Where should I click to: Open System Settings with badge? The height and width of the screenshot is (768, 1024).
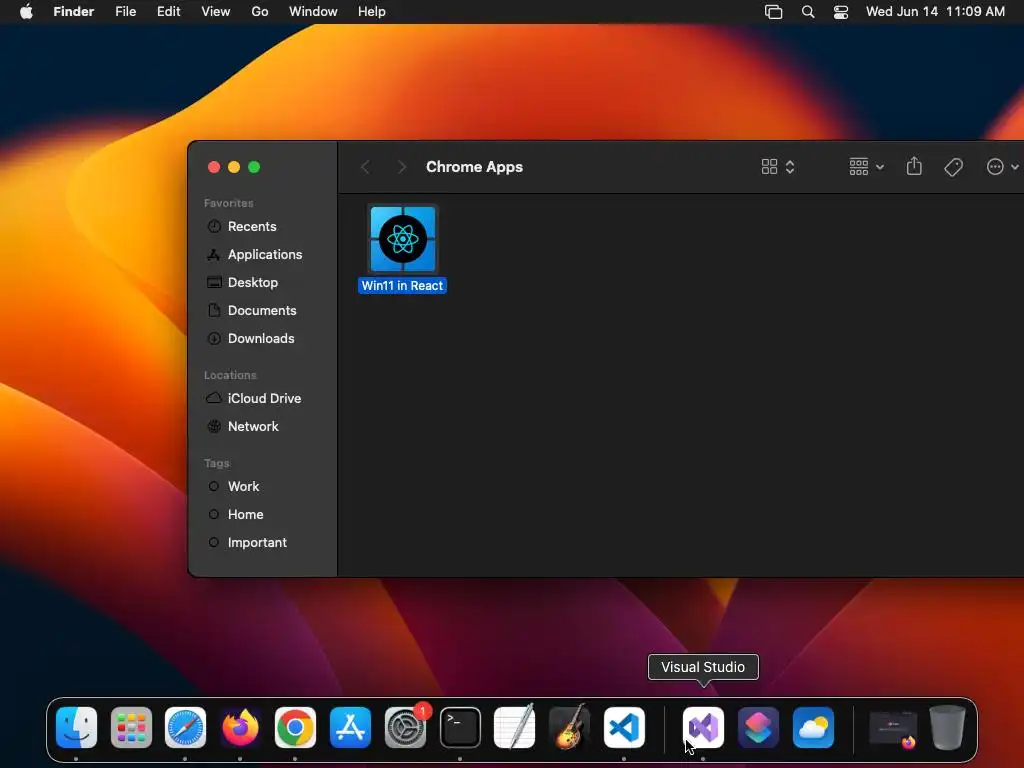click(x=405, y=728)
